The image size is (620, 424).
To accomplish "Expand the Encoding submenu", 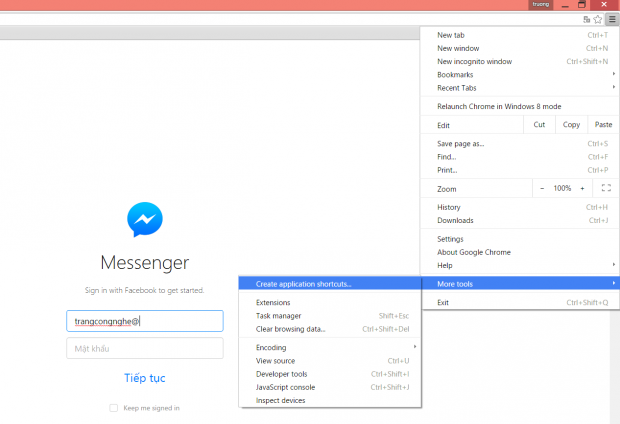I will click(330, 347).
